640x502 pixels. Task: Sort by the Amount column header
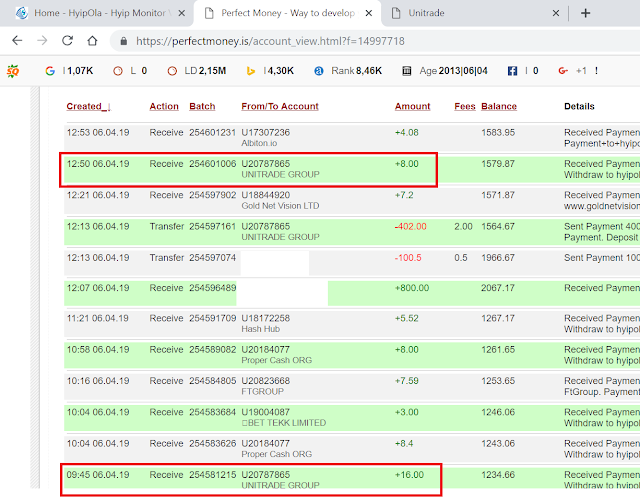[413, 106]
